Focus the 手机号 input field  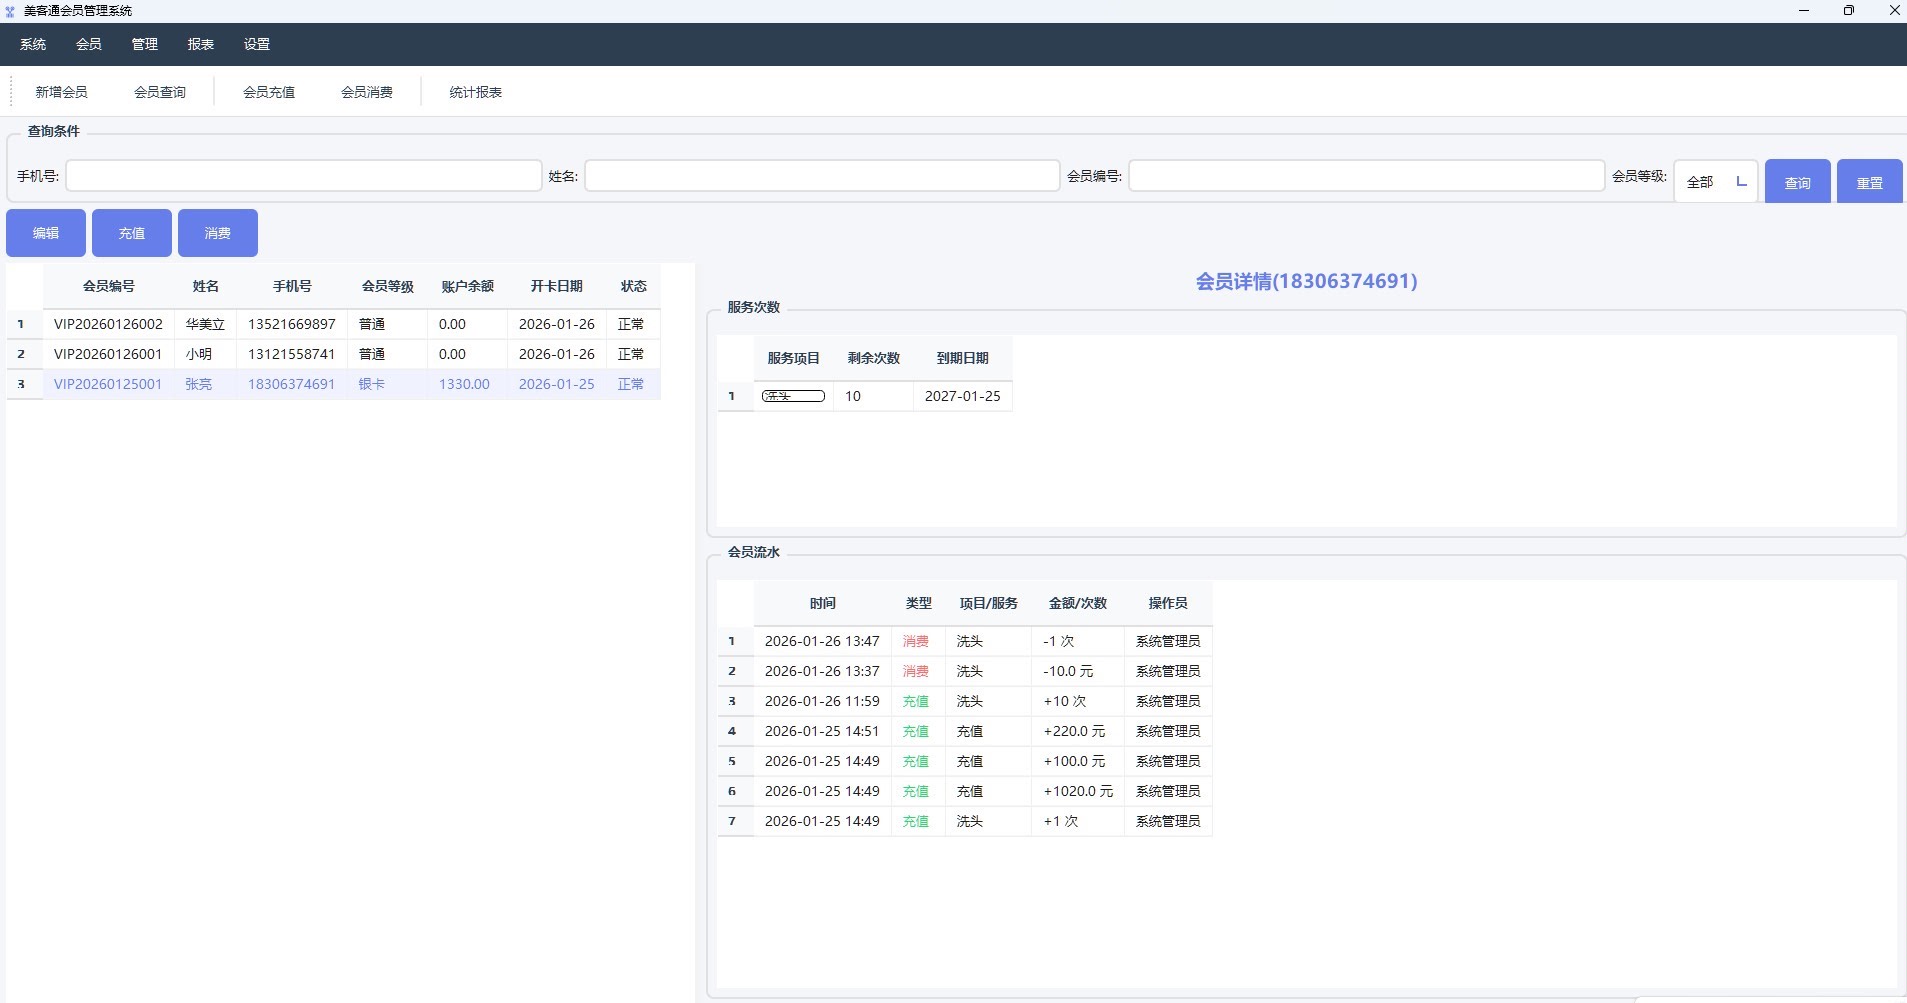[303, 176]
